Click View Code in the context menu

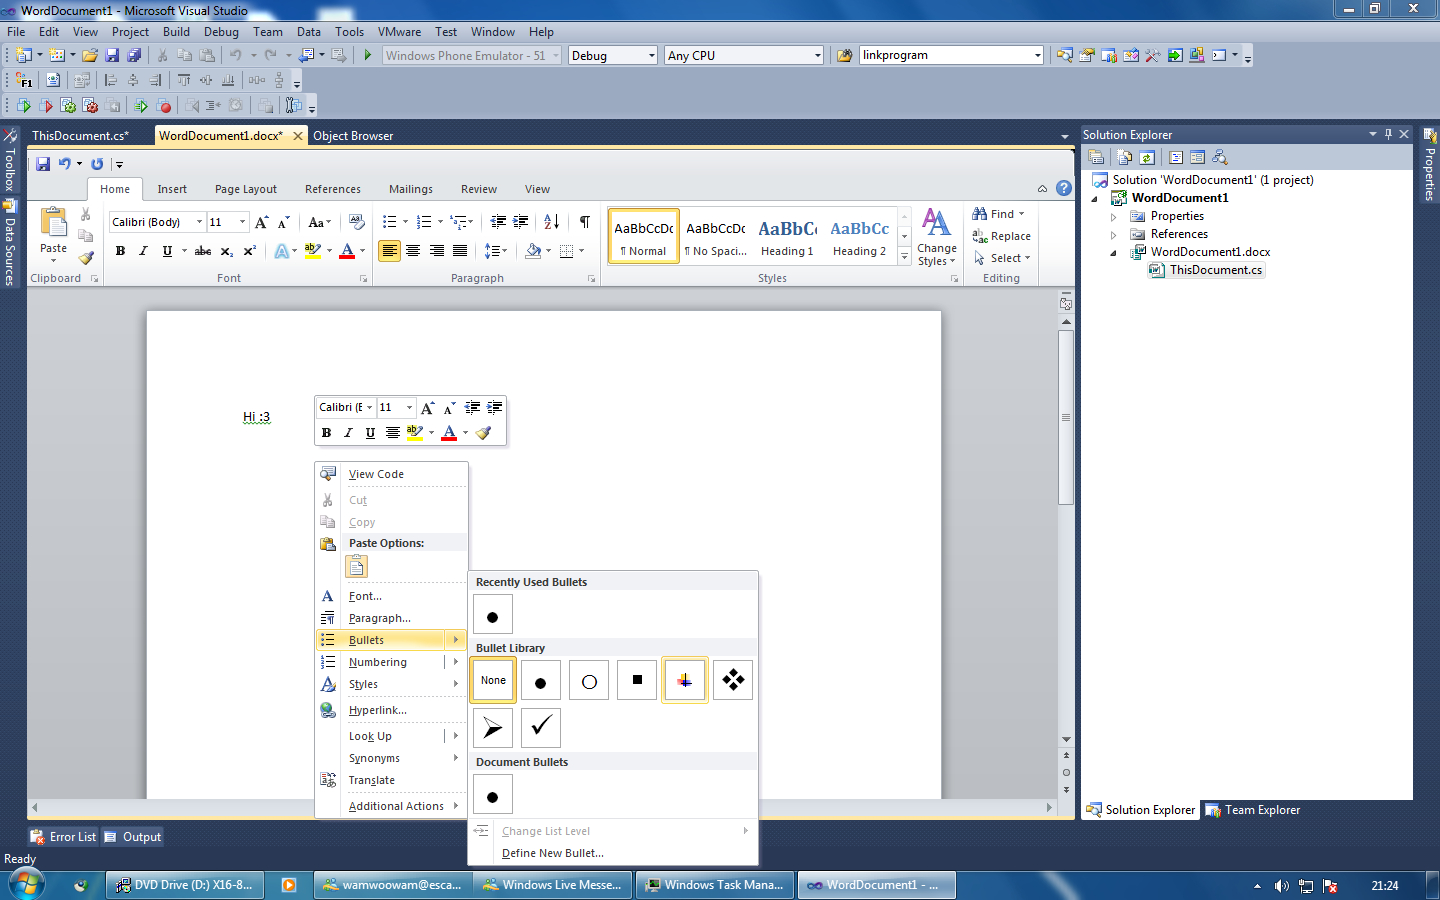tap(376, 474)
